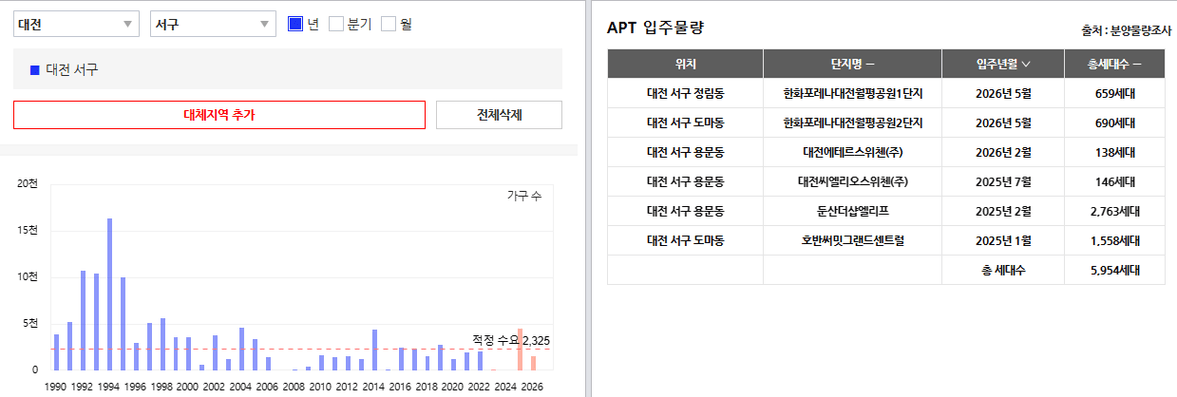Select 둔산더샵엘리프 cell
The width and height of the screenshot is (1177, 397).
pyautogui.click(x=852, y=212)
